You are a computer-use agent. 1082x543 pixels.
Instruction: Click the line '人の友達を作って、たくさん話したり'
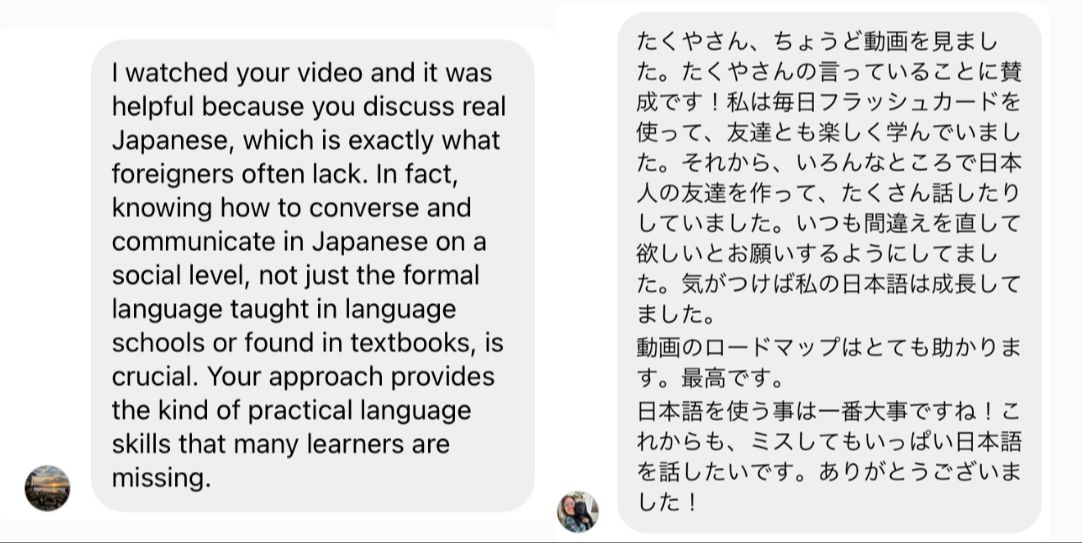pyautogui.click(x=828, y=194)
